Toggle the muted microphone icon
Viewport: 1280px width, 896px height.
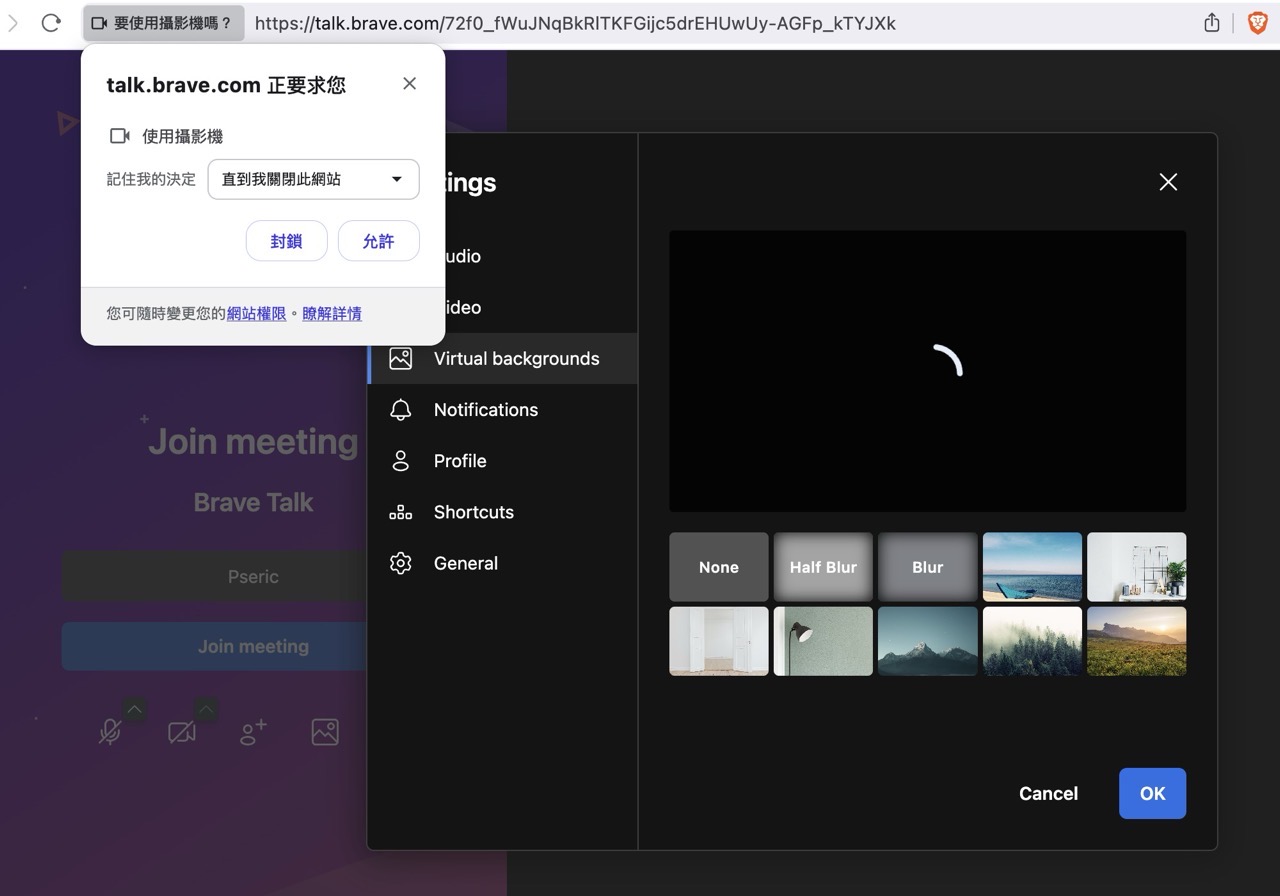tap(111, 733)
